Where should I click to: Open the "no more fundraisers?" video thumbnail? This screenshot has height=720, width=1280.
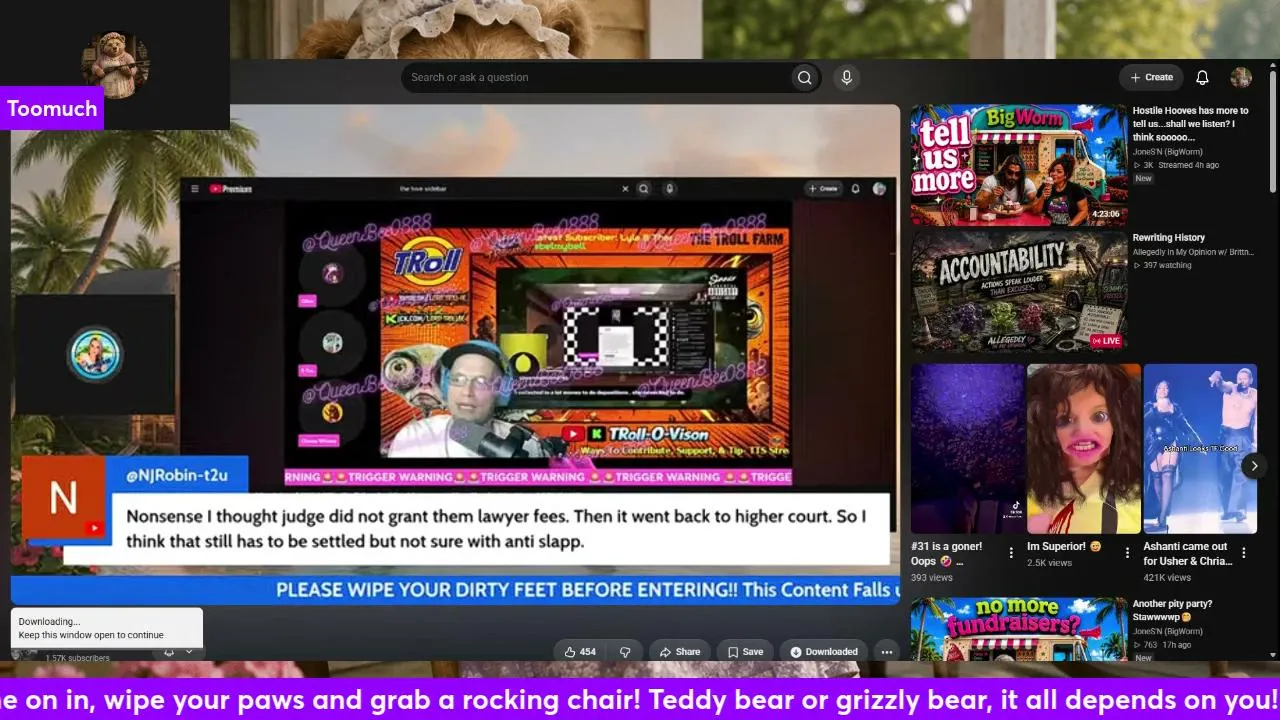(x=1018, y=629)
